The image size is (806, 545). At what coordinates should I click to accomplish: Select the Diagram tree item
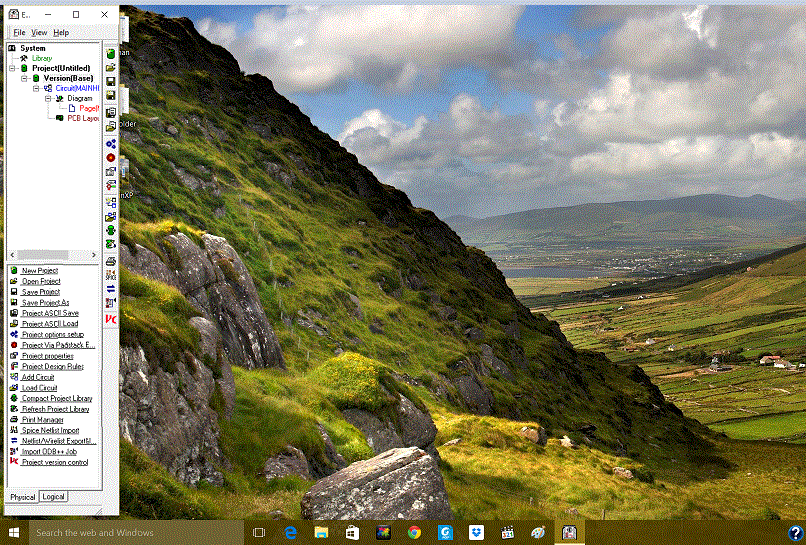click(x=80, y=98)
